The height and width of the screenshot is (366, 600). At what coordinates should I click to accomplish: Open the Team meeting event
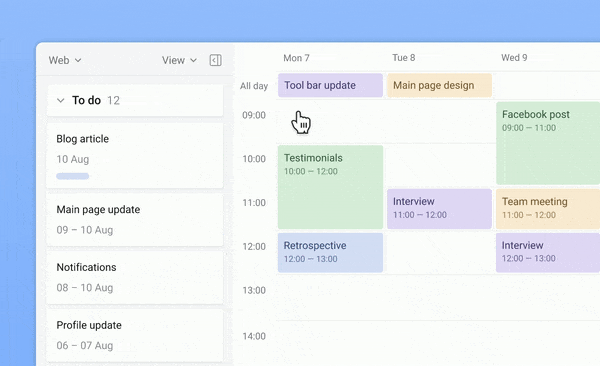548,209
